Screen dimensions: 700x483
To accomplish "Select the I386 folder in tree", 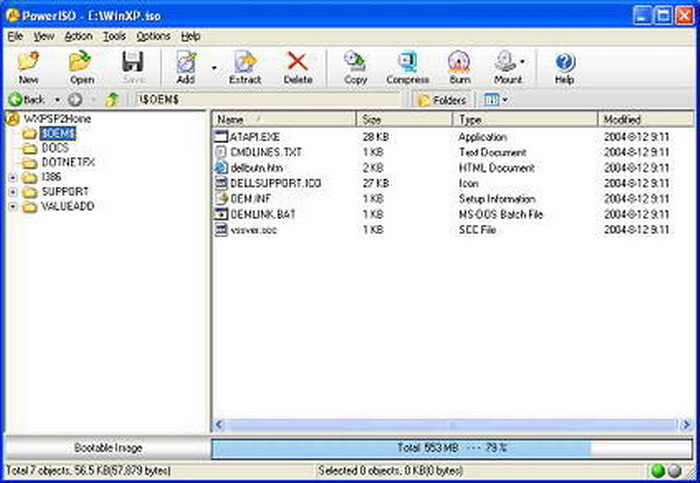I will coord(51,177).
